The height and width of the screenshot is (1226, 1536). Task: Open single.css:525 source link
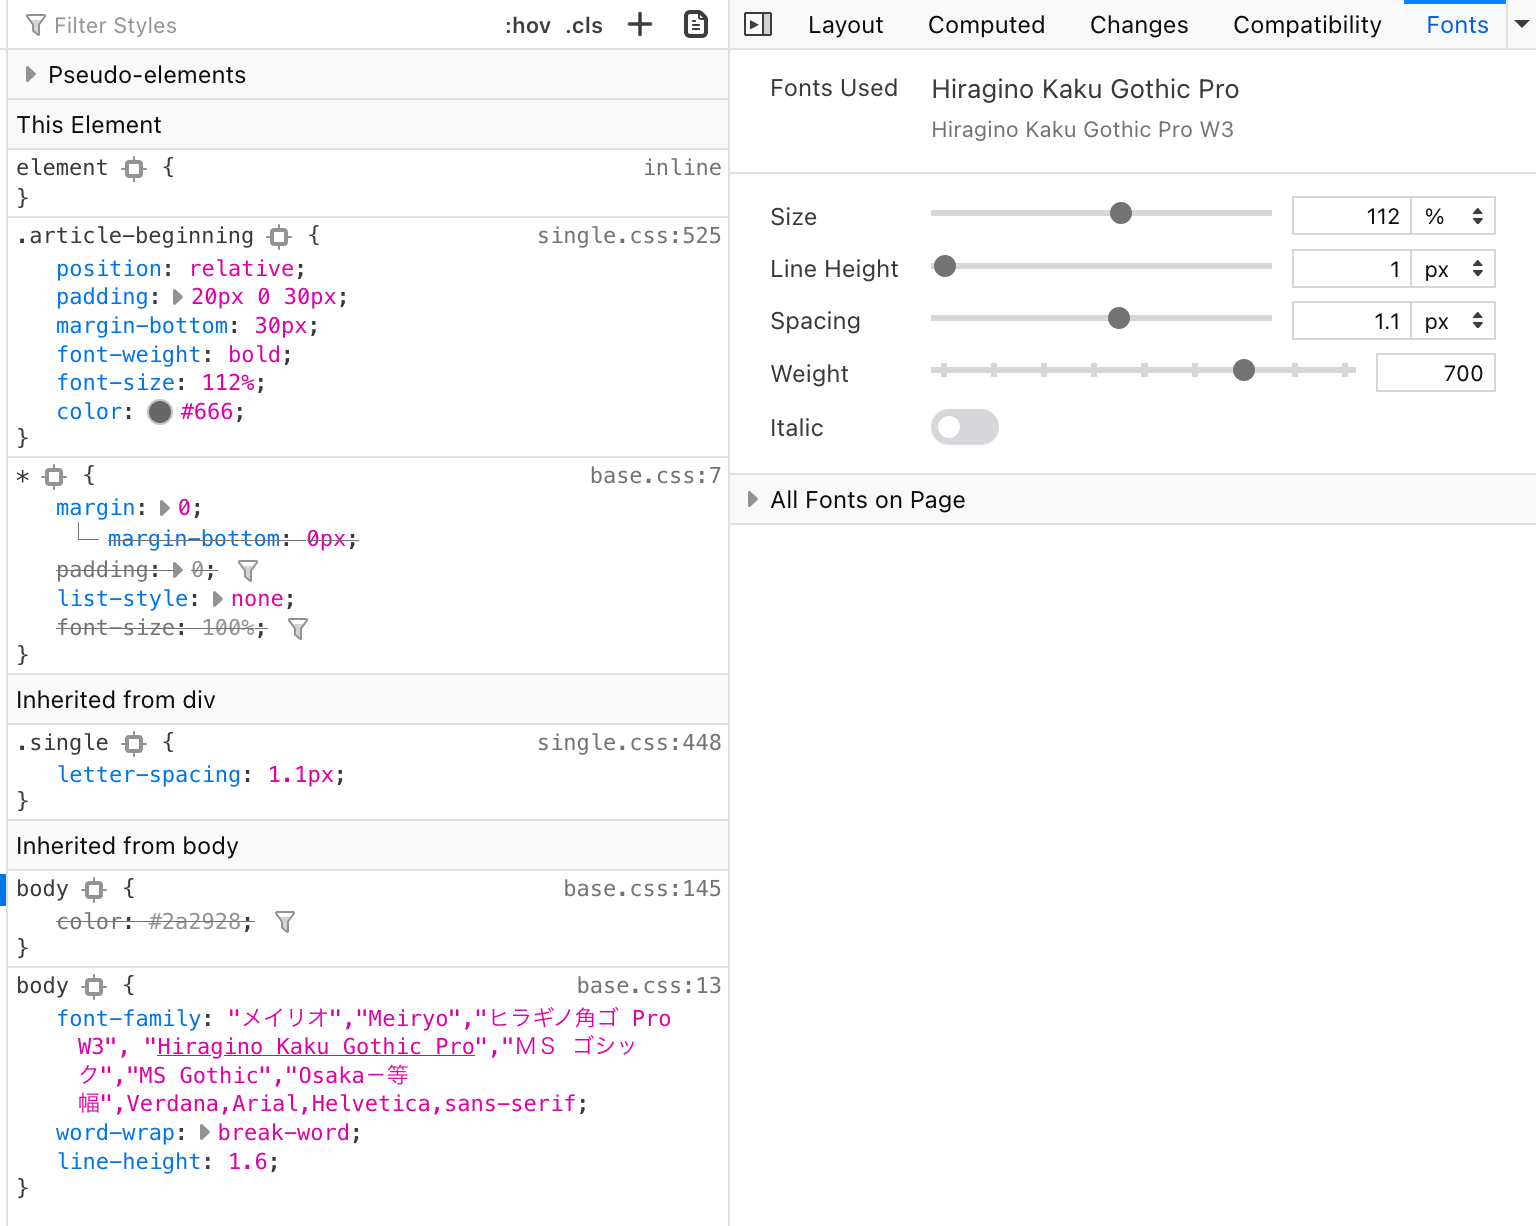point(628,236)
